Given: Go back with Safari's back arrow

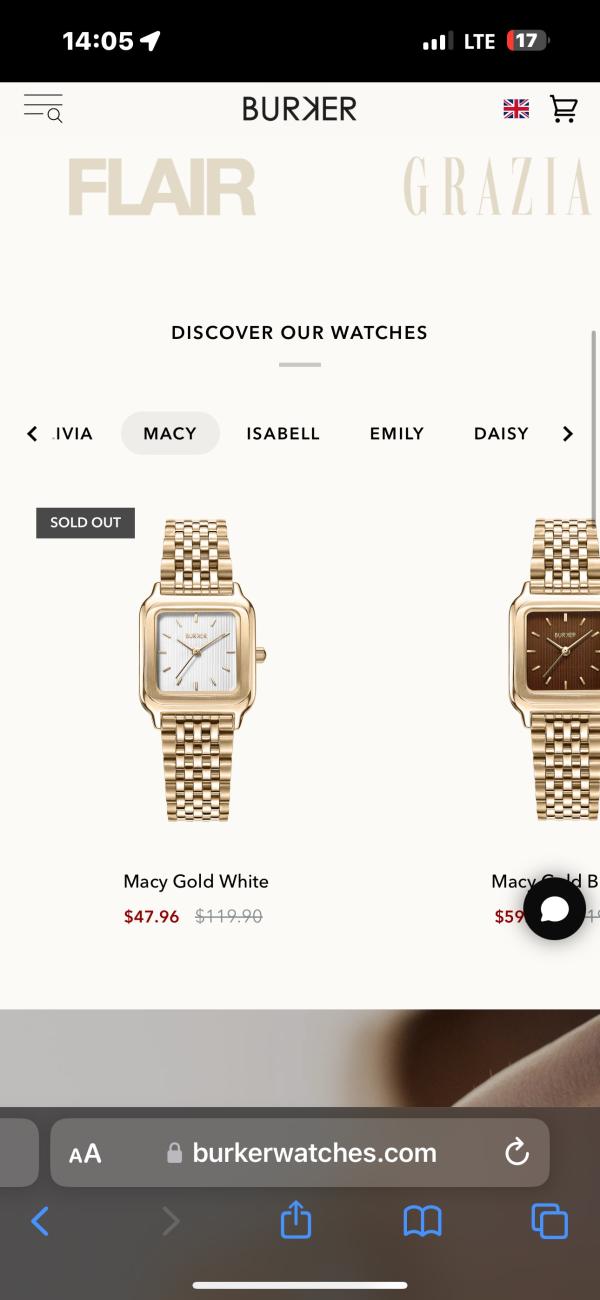Looking at the screenshot, I should click(40, 1221).
